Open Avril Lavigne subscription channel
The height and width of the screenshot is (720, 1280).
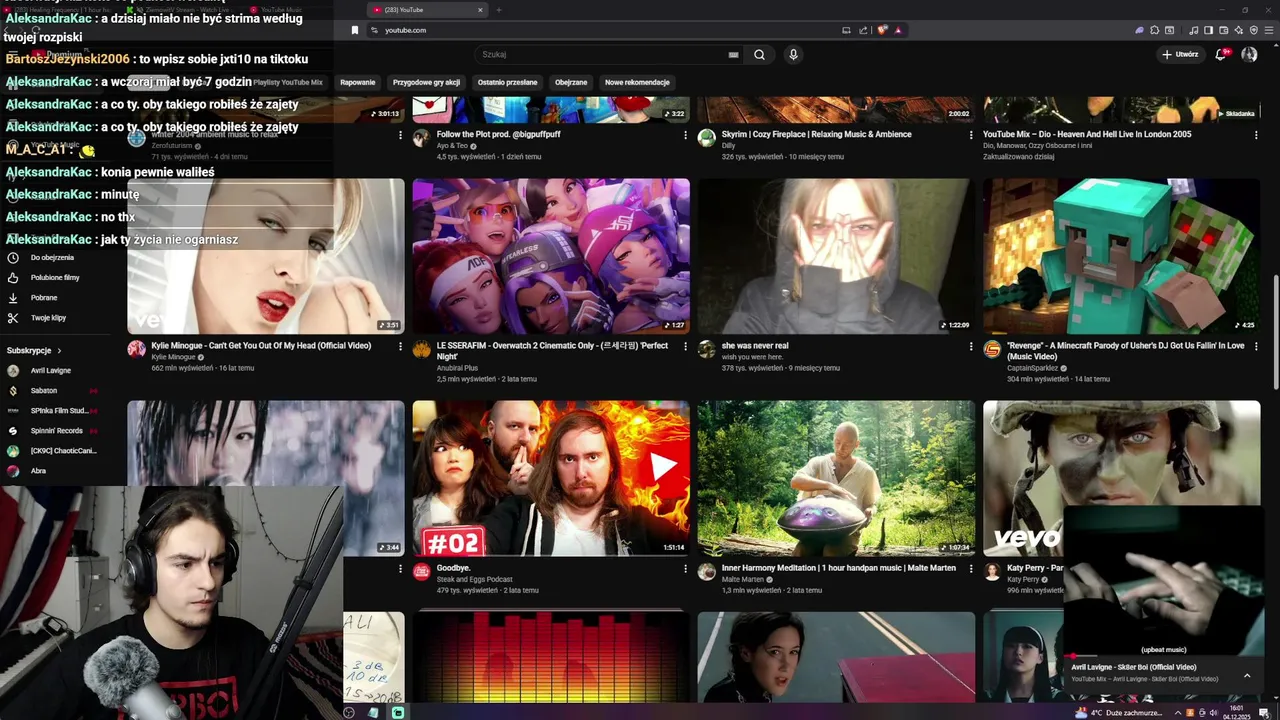50,370
